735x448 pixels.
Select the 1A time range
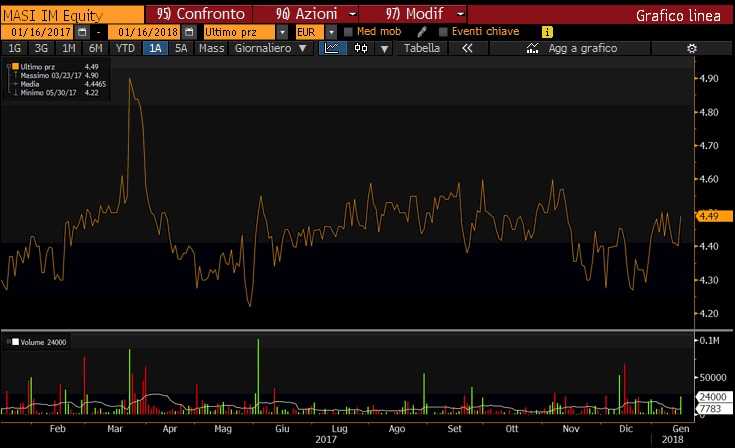[x=155, y=48]
